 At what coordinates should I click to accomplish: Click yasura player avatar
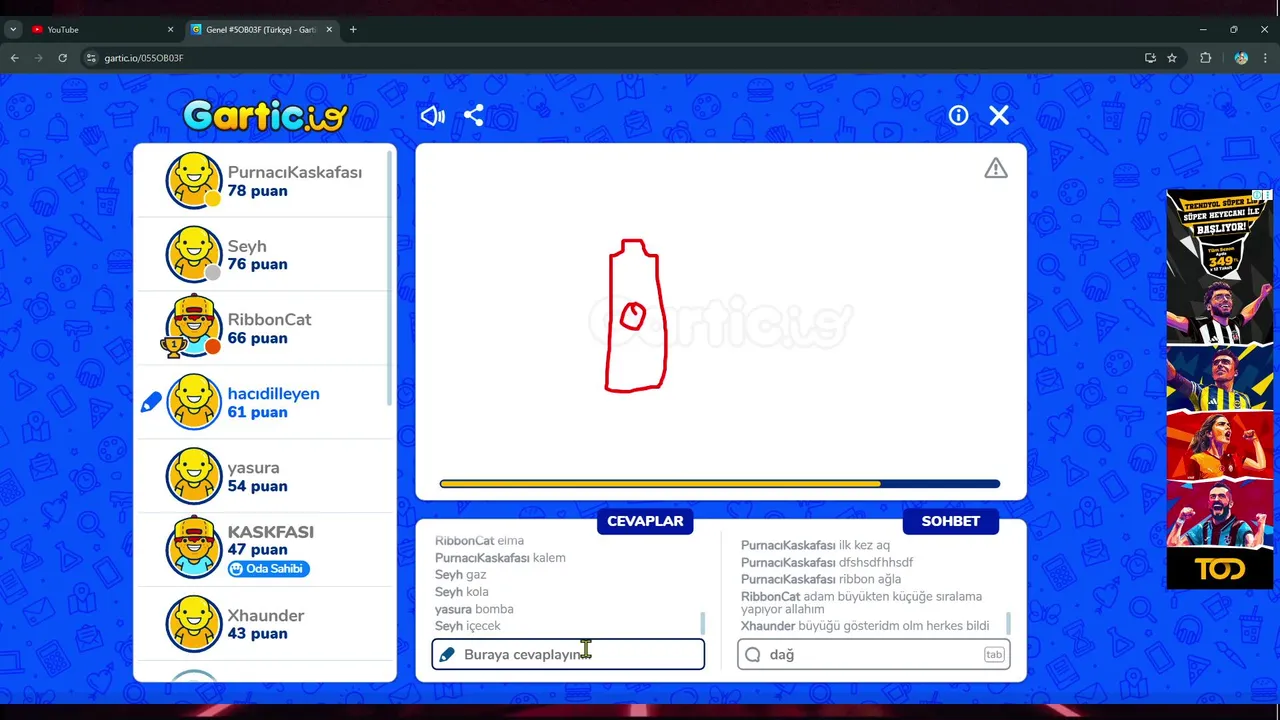(193, 476)
